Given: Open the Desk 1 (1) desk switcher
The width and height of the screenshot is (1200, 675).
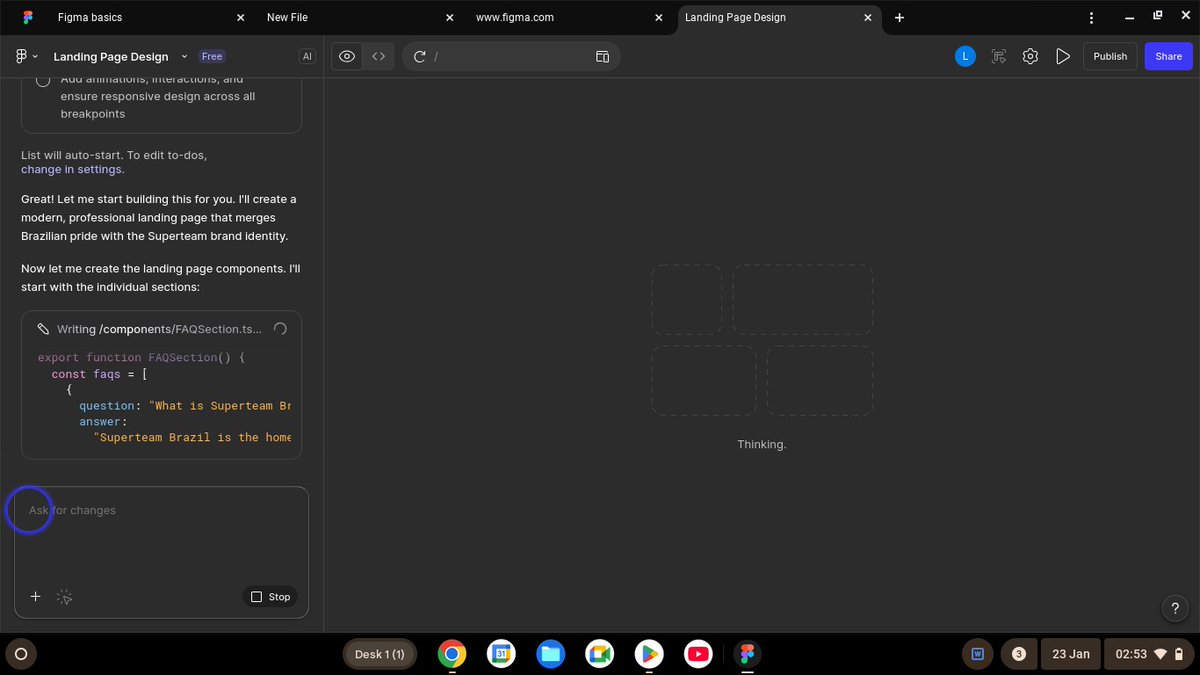Looking at the screenshot, I should tap(380, 654).
